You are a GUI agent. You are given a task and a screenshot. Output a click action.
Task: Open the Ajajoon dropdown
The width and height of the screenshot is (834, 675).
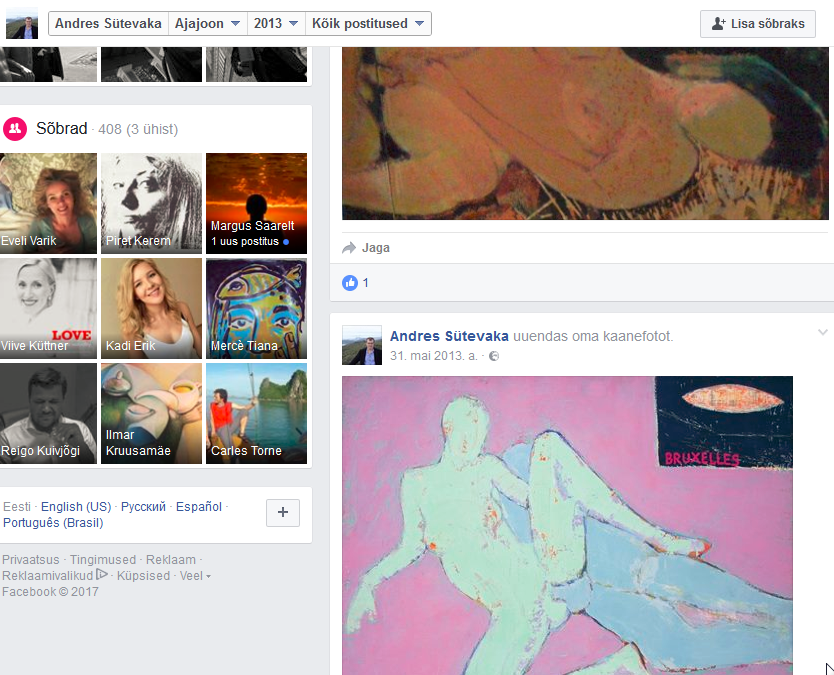(207, 23)
